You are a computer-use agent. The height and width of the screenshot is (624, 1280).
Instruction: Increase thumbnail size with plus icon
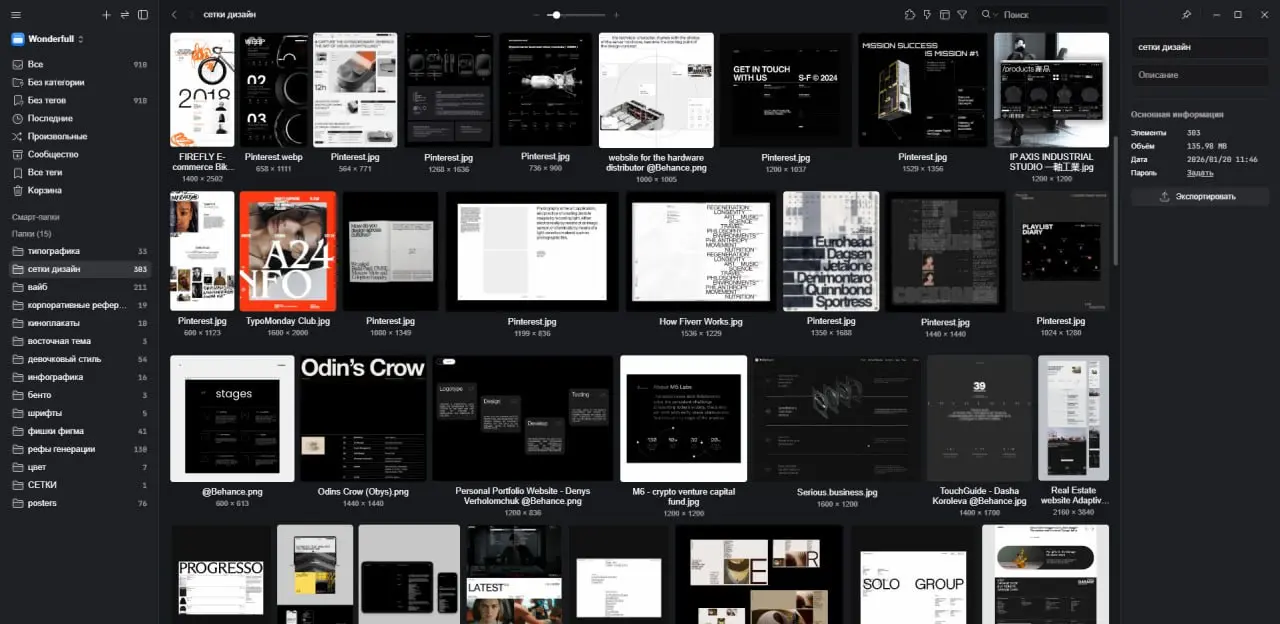point(616,15)
